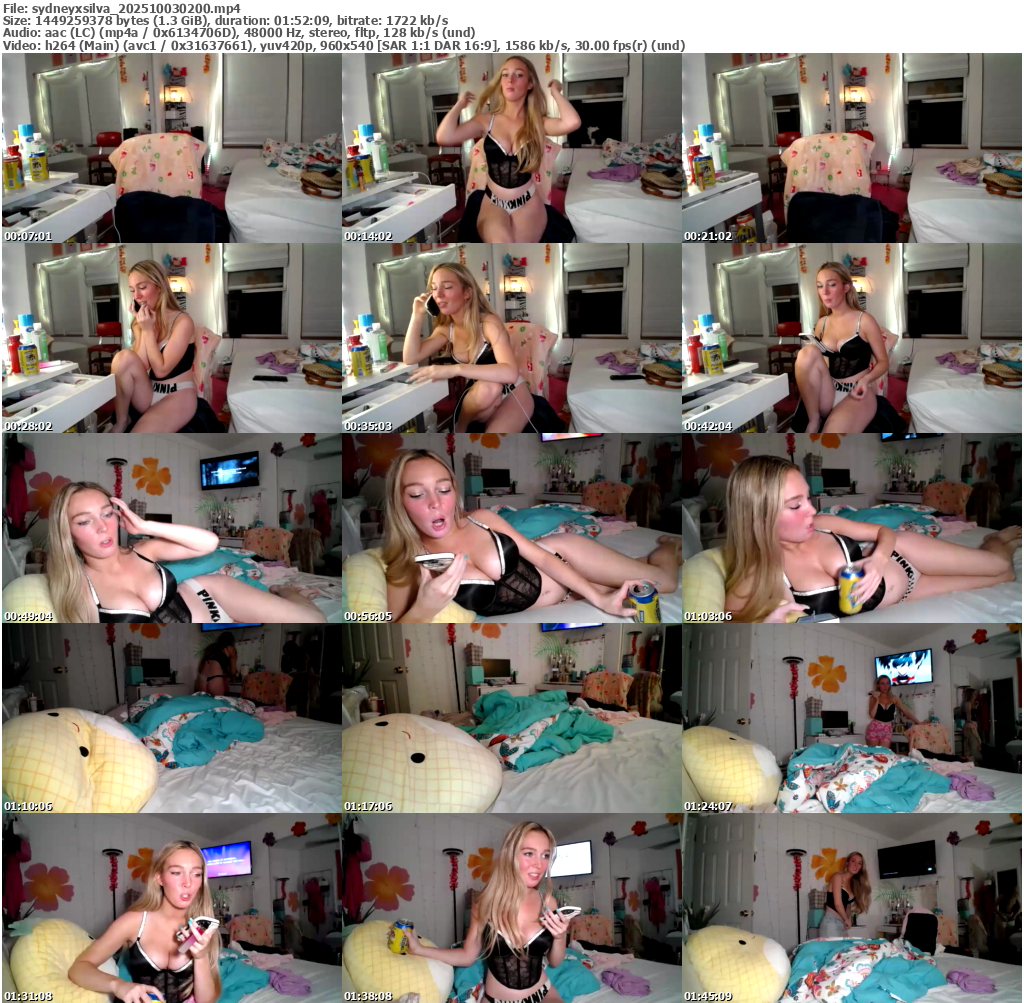The width and height of the screenshot is (1024, 1003).
Task: Open the thumbnail frame stamped 01:45:09
Action: pyautogui.click(x=852, y=908)
